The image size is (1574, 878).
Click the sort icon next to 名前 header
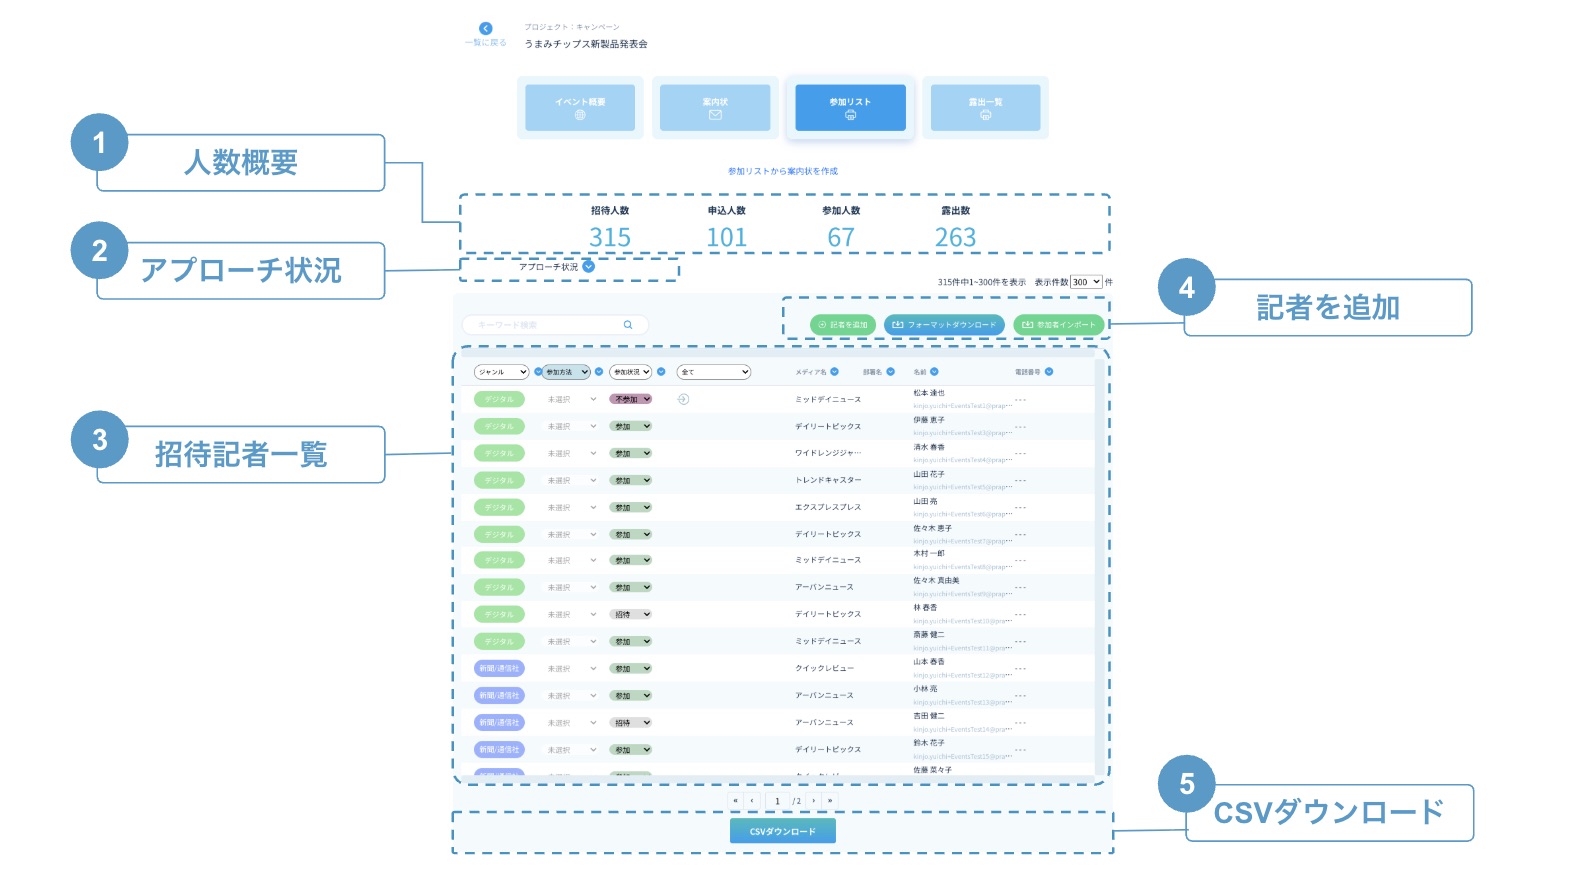coord(934,372)
